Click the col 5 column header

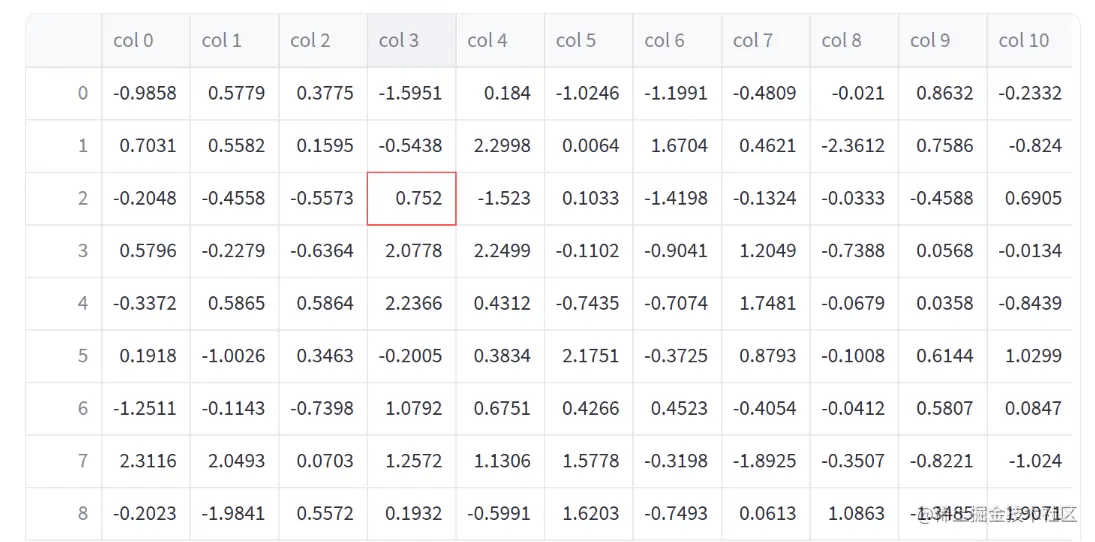coord(589,41)
